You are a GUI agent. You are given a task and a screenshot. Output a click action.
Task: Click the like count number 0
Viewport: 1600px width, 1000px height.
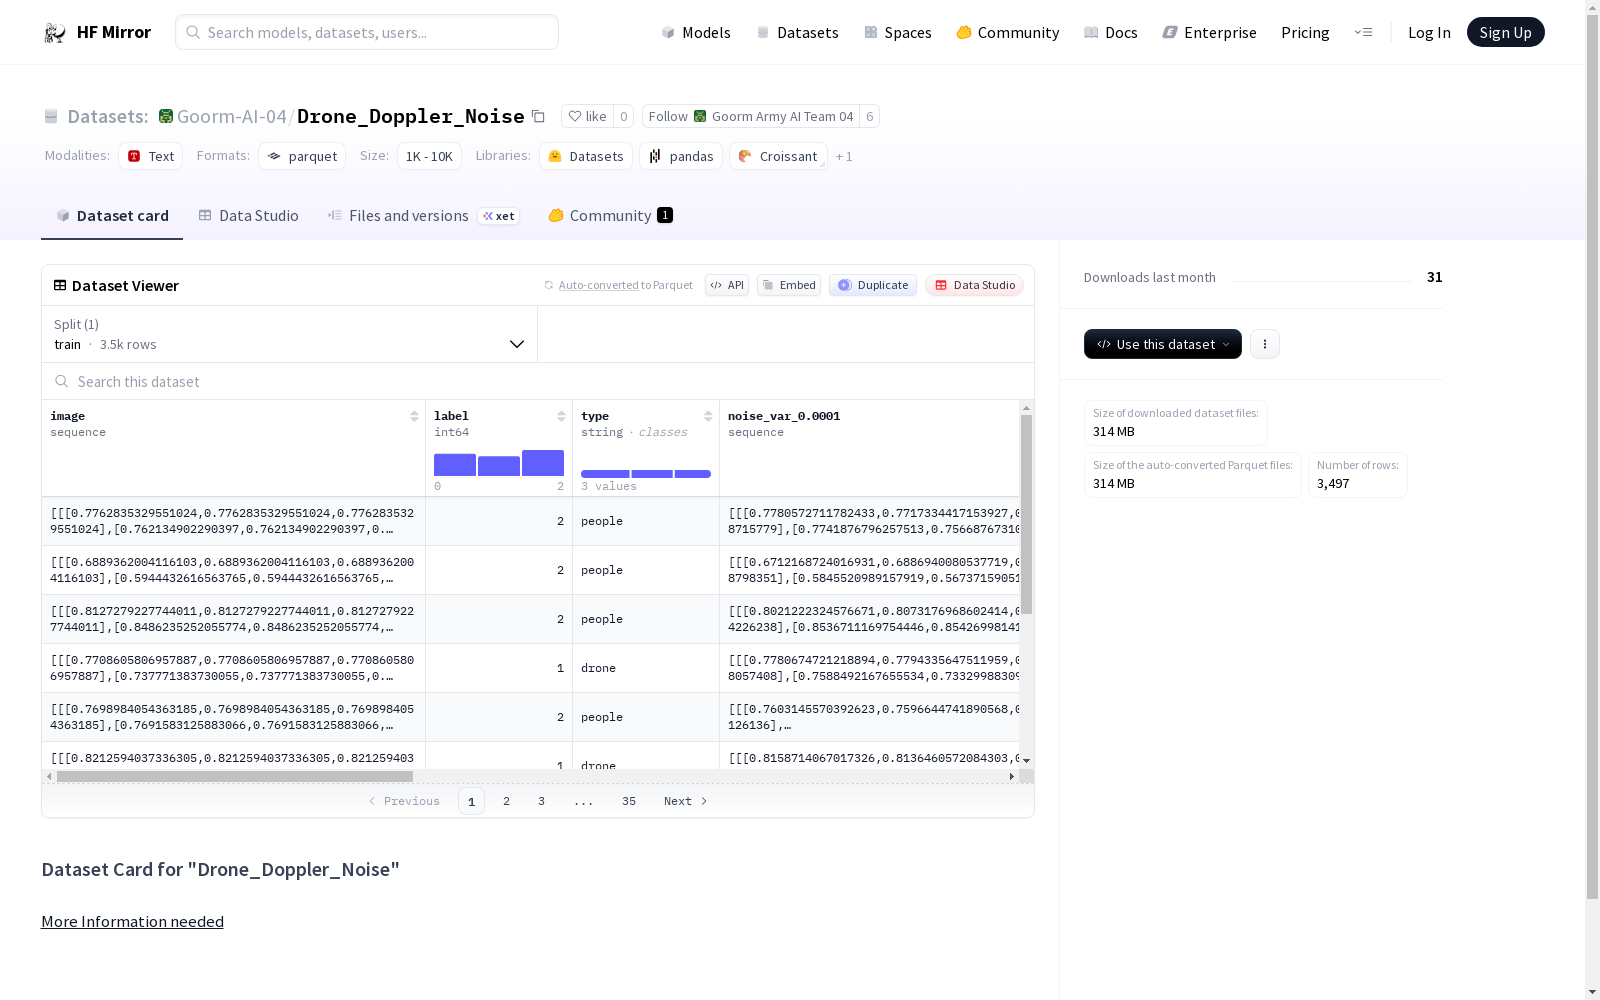pyautogui.click(x=623, y=116)
